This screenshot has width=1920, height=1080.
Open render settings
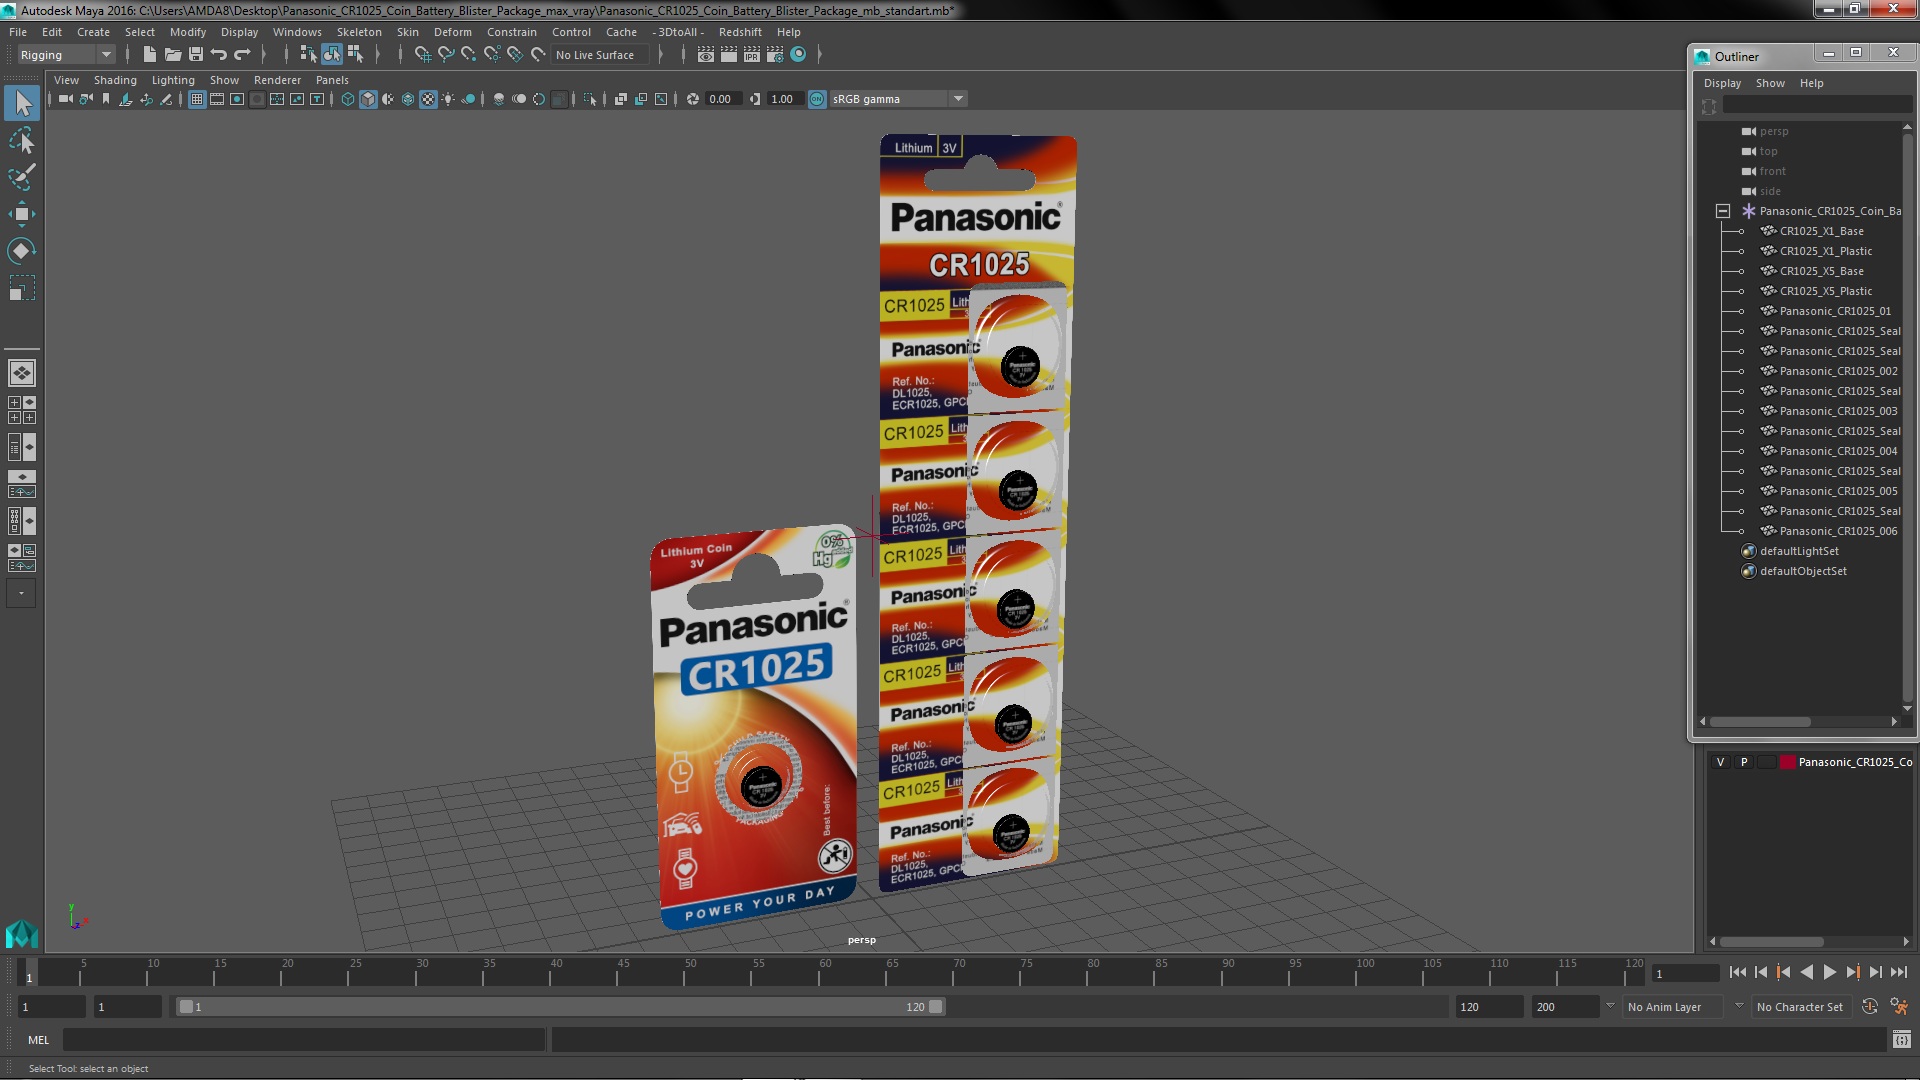[x=775, y=55]
